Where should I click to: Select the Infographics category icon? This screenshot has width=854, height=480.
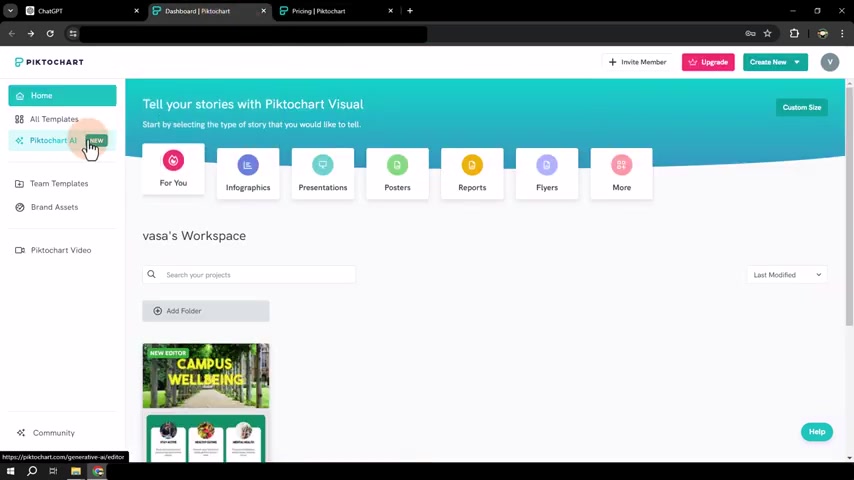coord(248,165)
